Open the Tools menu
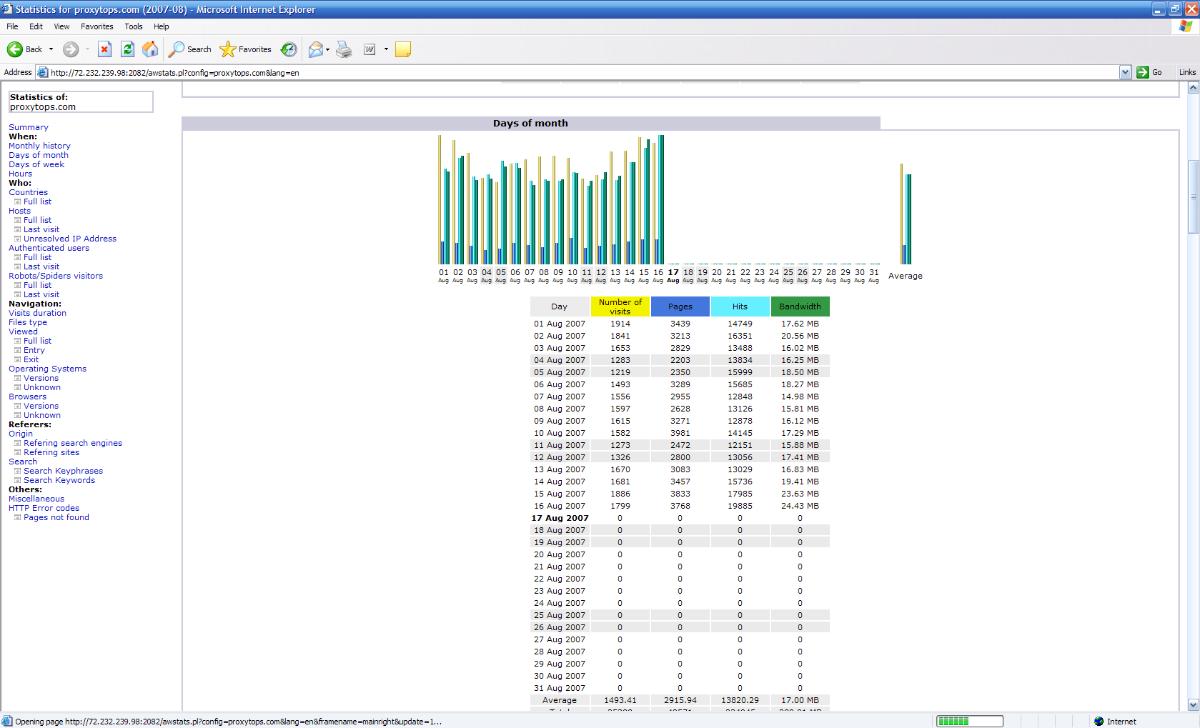1200x728 pixels. [x=133, y=26]
